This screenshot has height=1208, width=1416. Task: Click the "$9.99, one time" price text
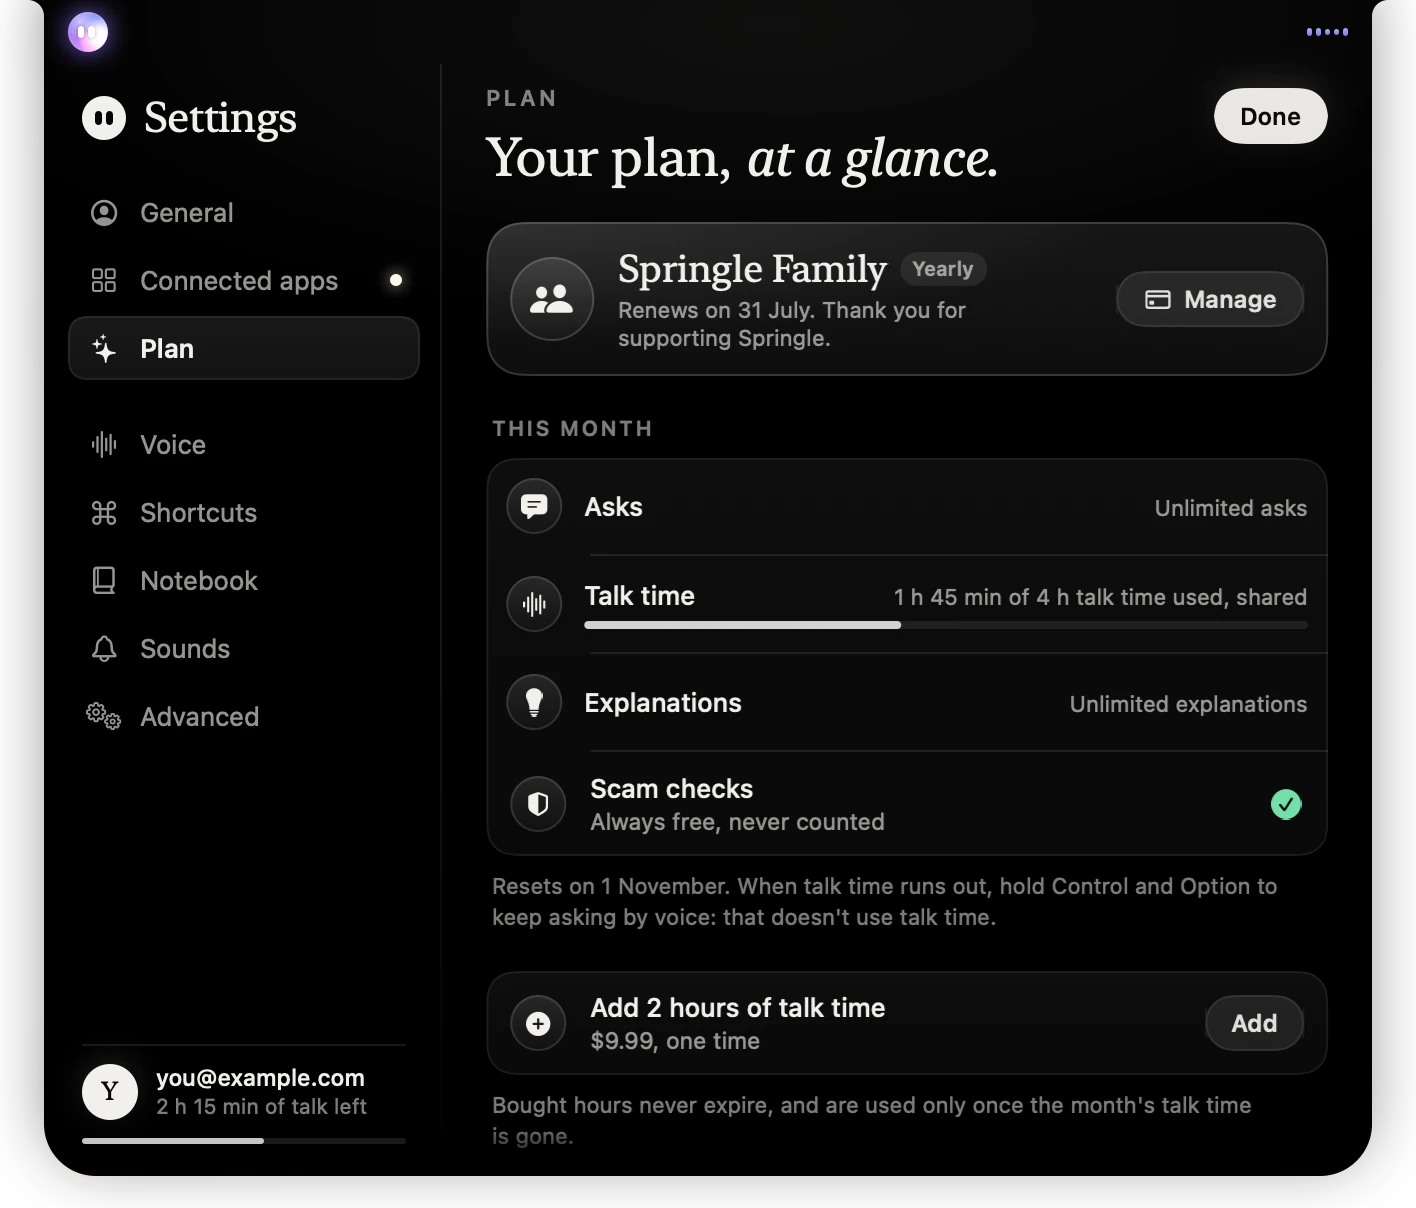coord(675,1041)
